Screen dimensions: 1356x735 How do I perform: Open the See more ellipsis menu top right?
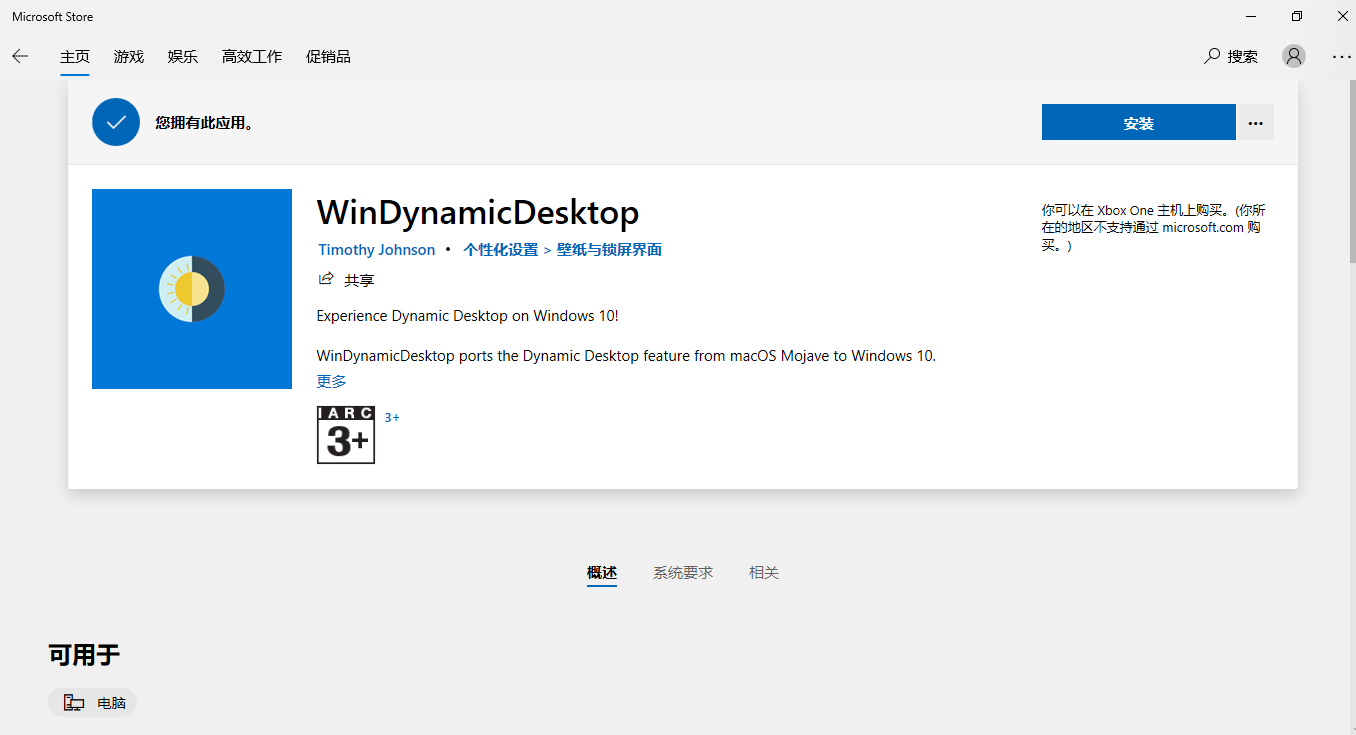point(1341,56)
